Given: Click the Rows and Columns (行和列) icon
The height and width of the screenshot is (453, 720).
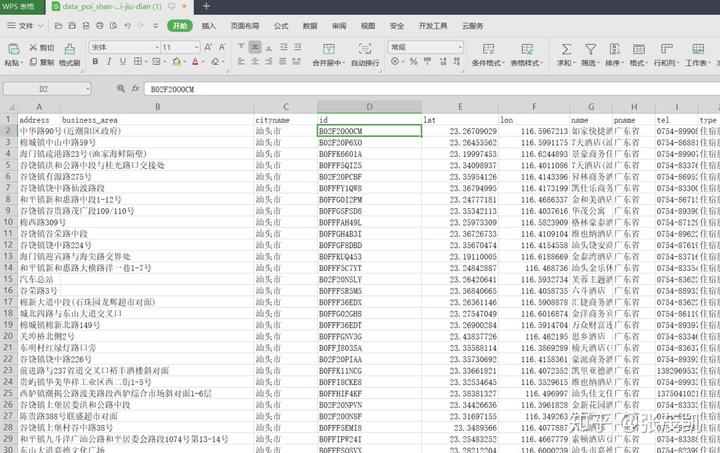Looking at the screenshot, I should click(x=666, y=49).
